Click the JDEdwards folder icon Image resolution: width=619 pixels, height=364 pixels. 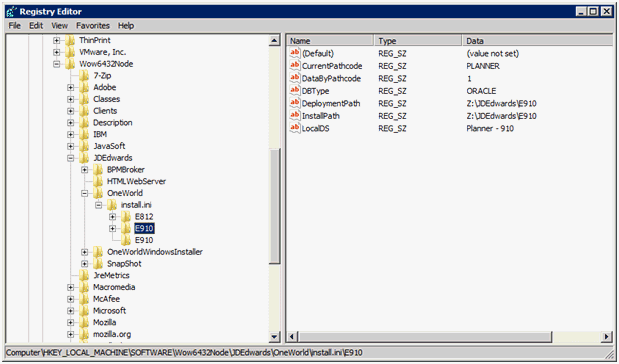pyautogui.click(x=84, y=158)
